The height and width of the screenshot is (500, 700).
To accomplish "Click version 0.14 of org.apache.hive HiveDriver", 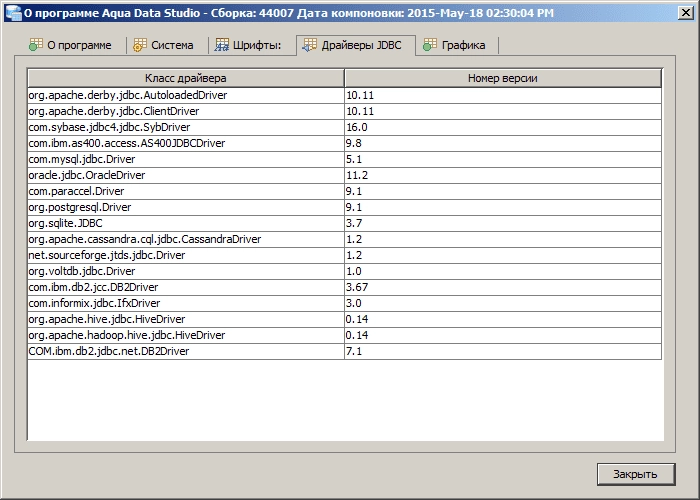I will [x=503, y=320].
